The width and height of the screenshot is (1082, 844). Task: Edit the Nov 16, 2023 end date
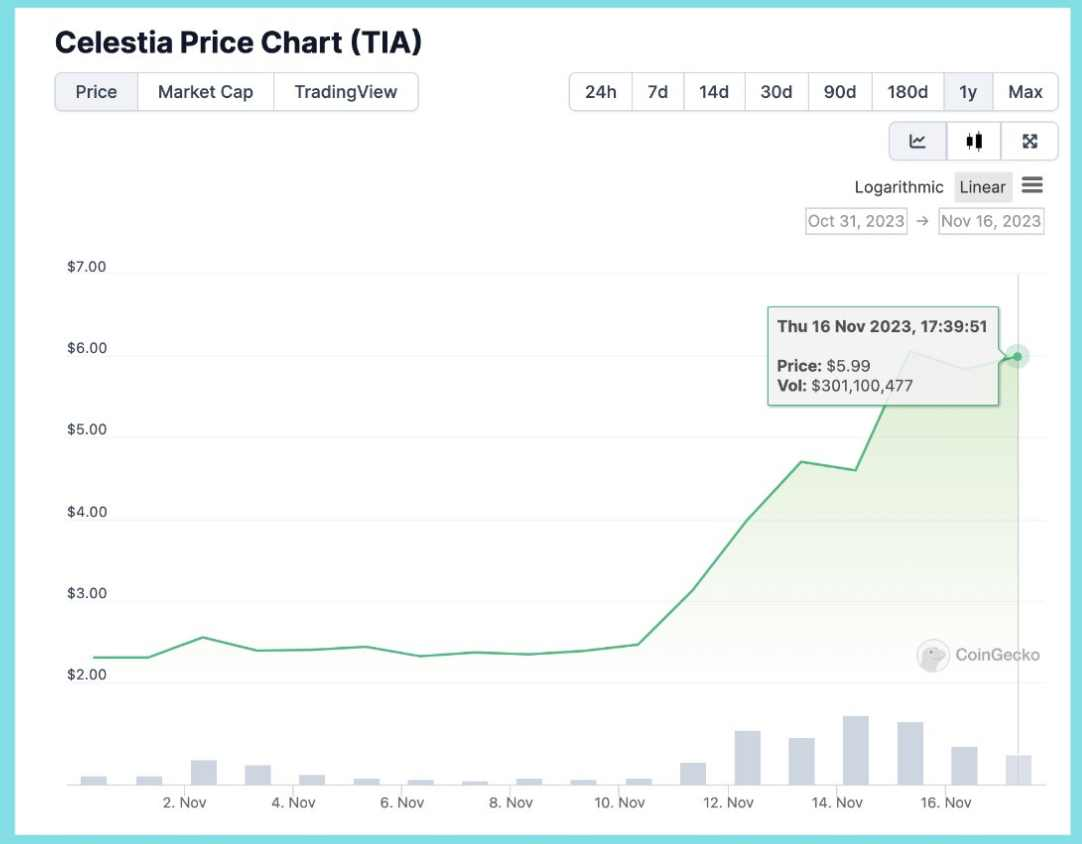coord(991,222)
